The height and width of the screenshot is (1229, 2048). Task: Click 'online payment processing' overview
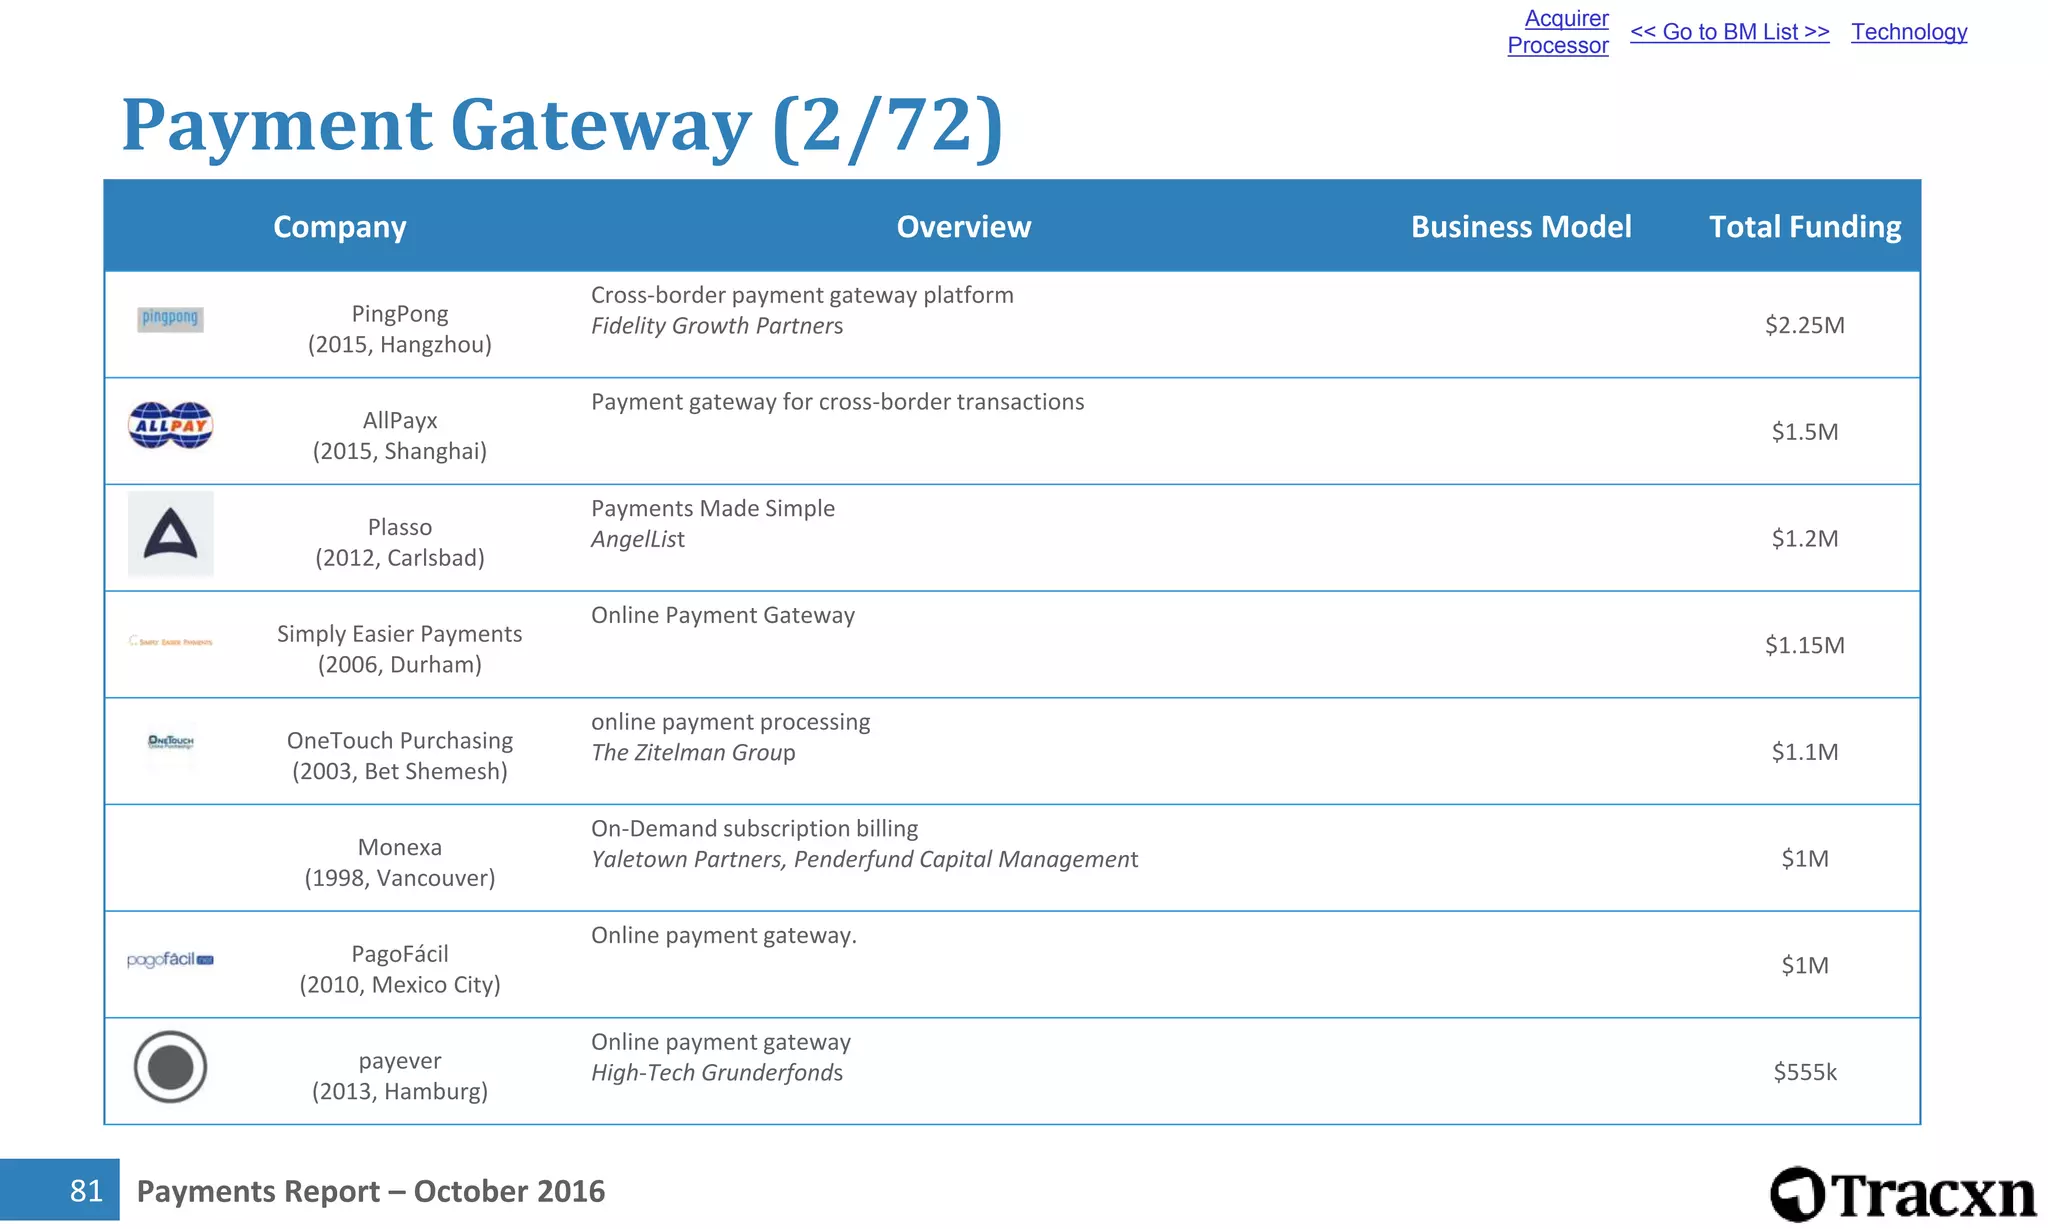point(730,722)
